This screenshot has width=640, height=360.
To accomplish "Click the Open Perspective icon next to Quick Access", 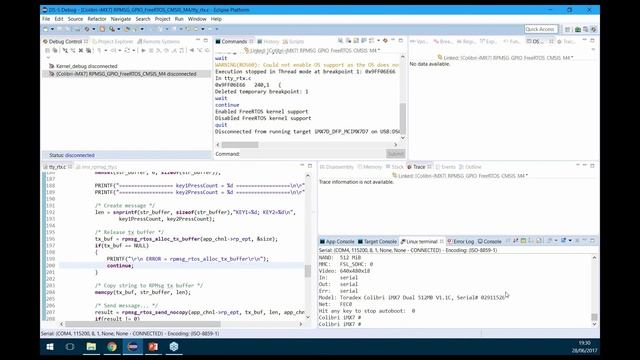I will click(x=567, y=29).
